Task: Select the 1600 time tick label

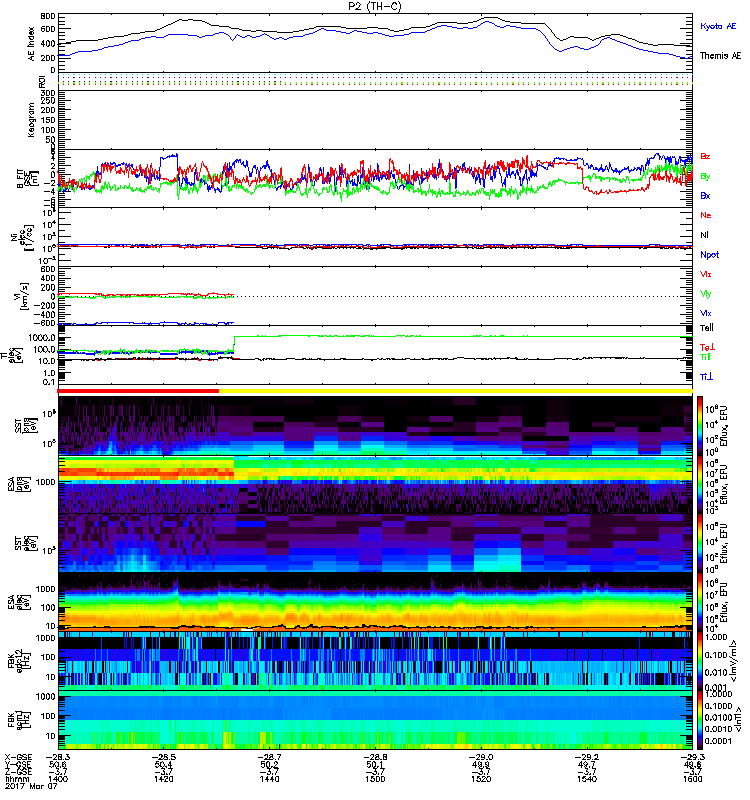Action: pyautogui.click(x=692, y=779)
